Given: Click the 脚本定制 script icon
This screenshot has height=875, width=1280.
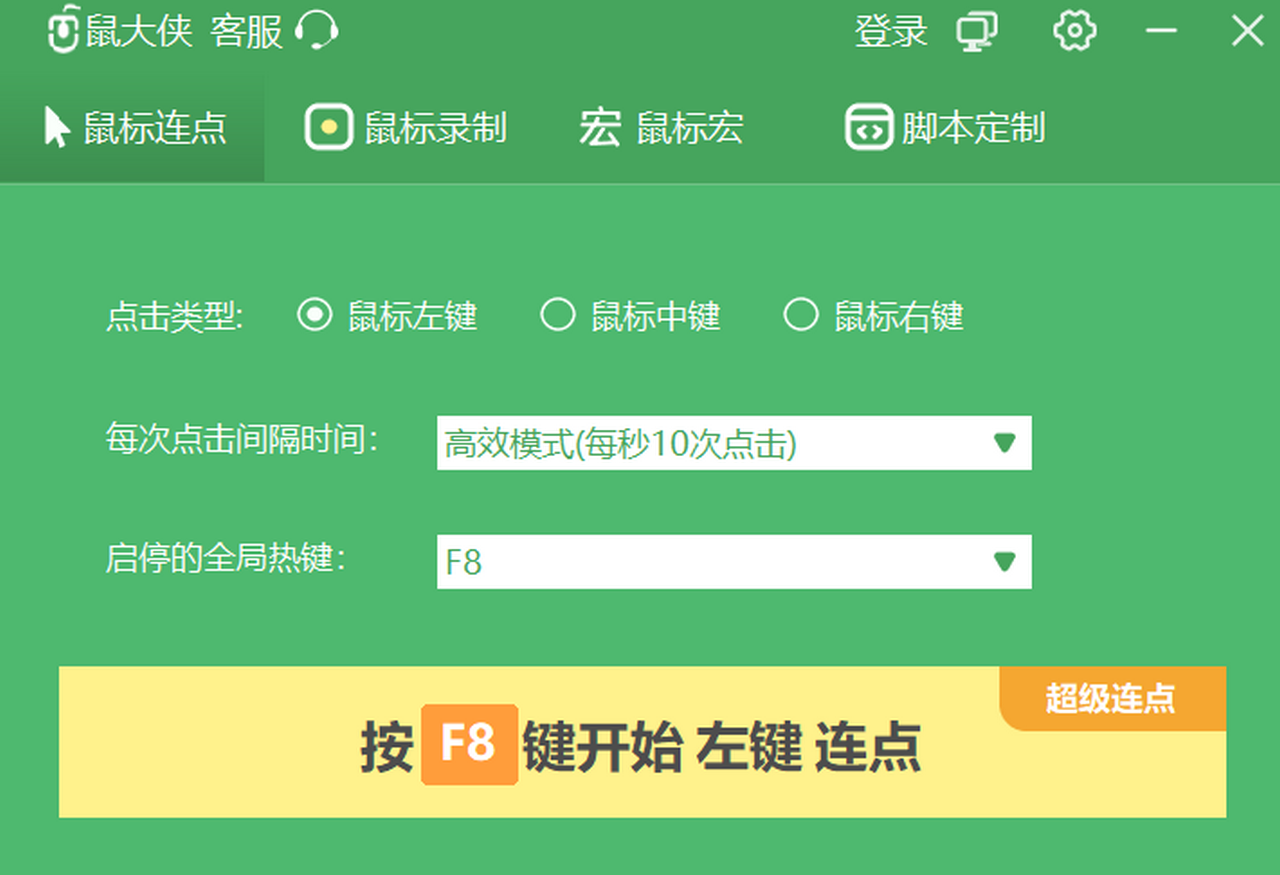Looking at the screenshot, I should tap(868, 127).
